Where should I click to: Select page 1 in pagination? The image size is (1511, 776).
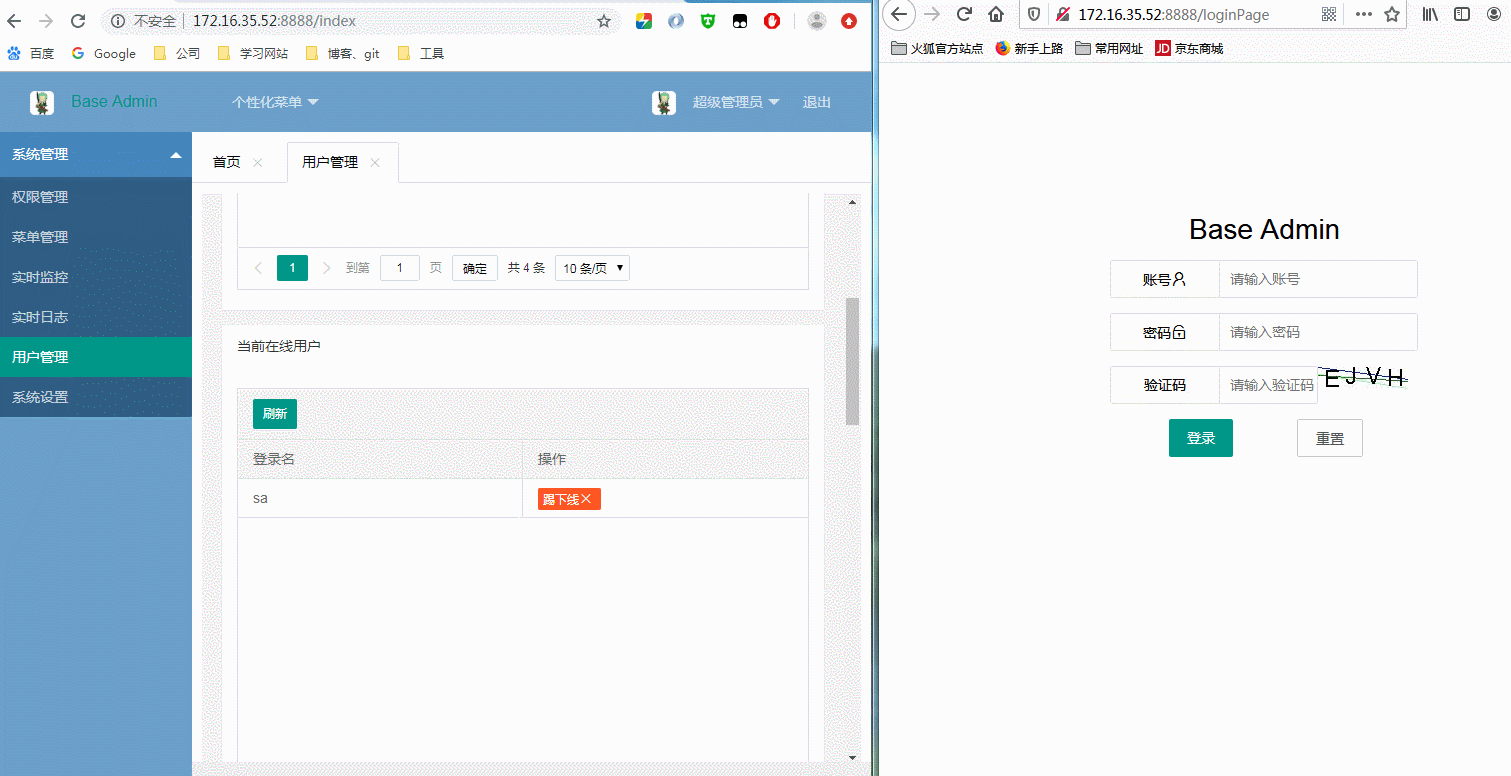[292, 268]
